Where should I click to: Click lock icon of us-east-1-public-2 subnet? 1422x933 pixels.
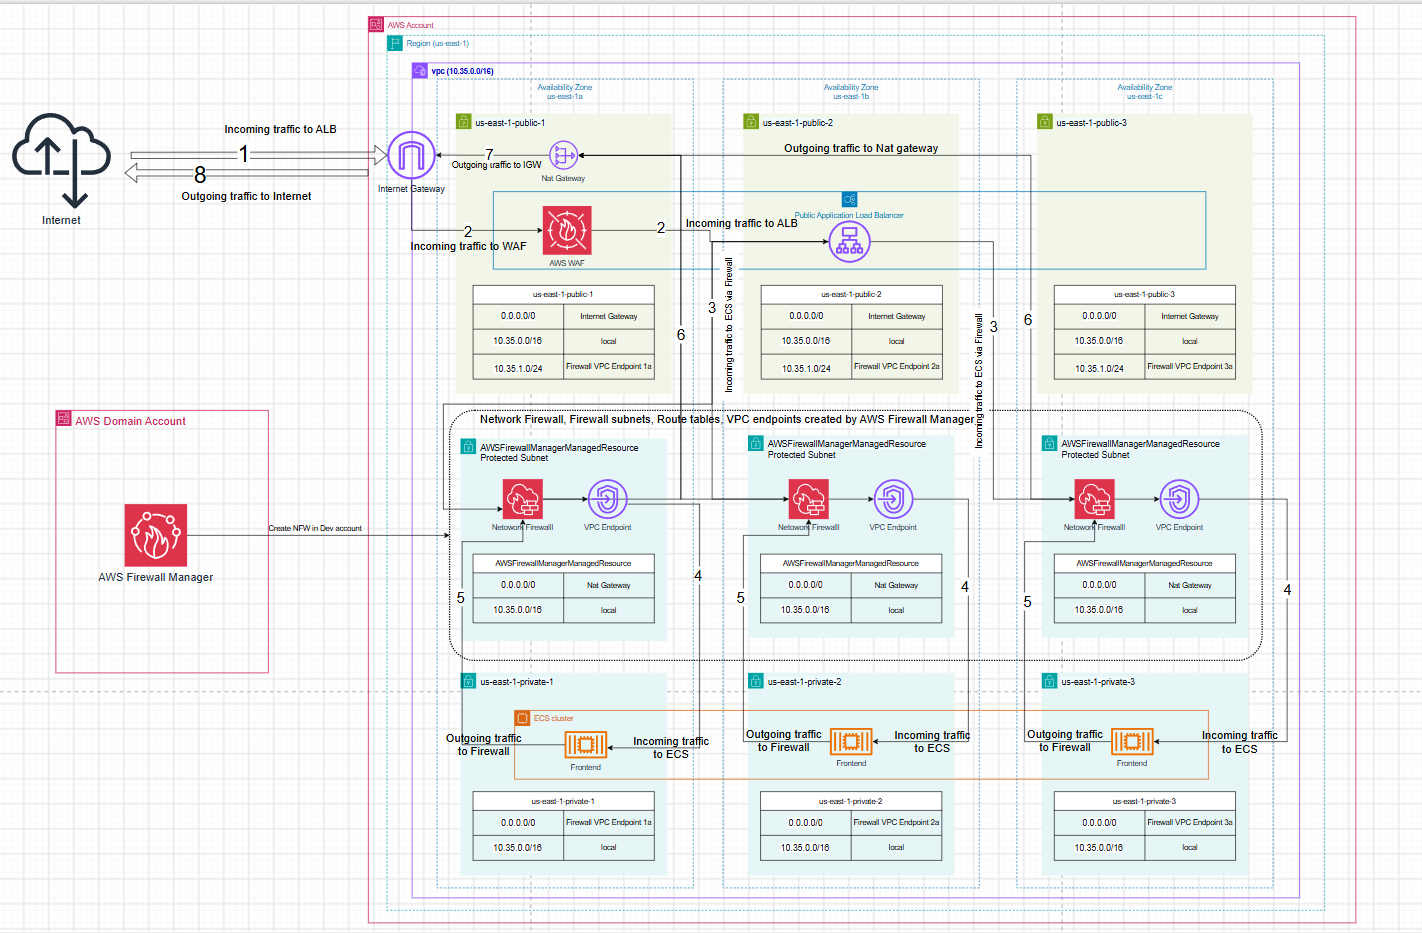pos(751,121)
